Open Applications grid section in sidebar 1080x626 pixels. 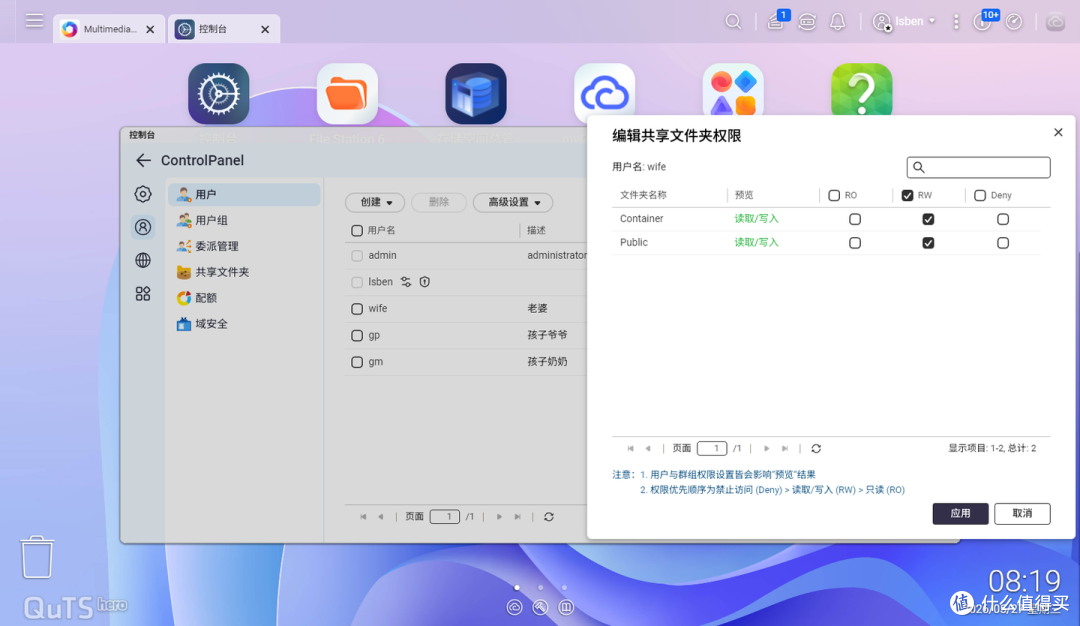pyautogui.click(x=143, y=294)
